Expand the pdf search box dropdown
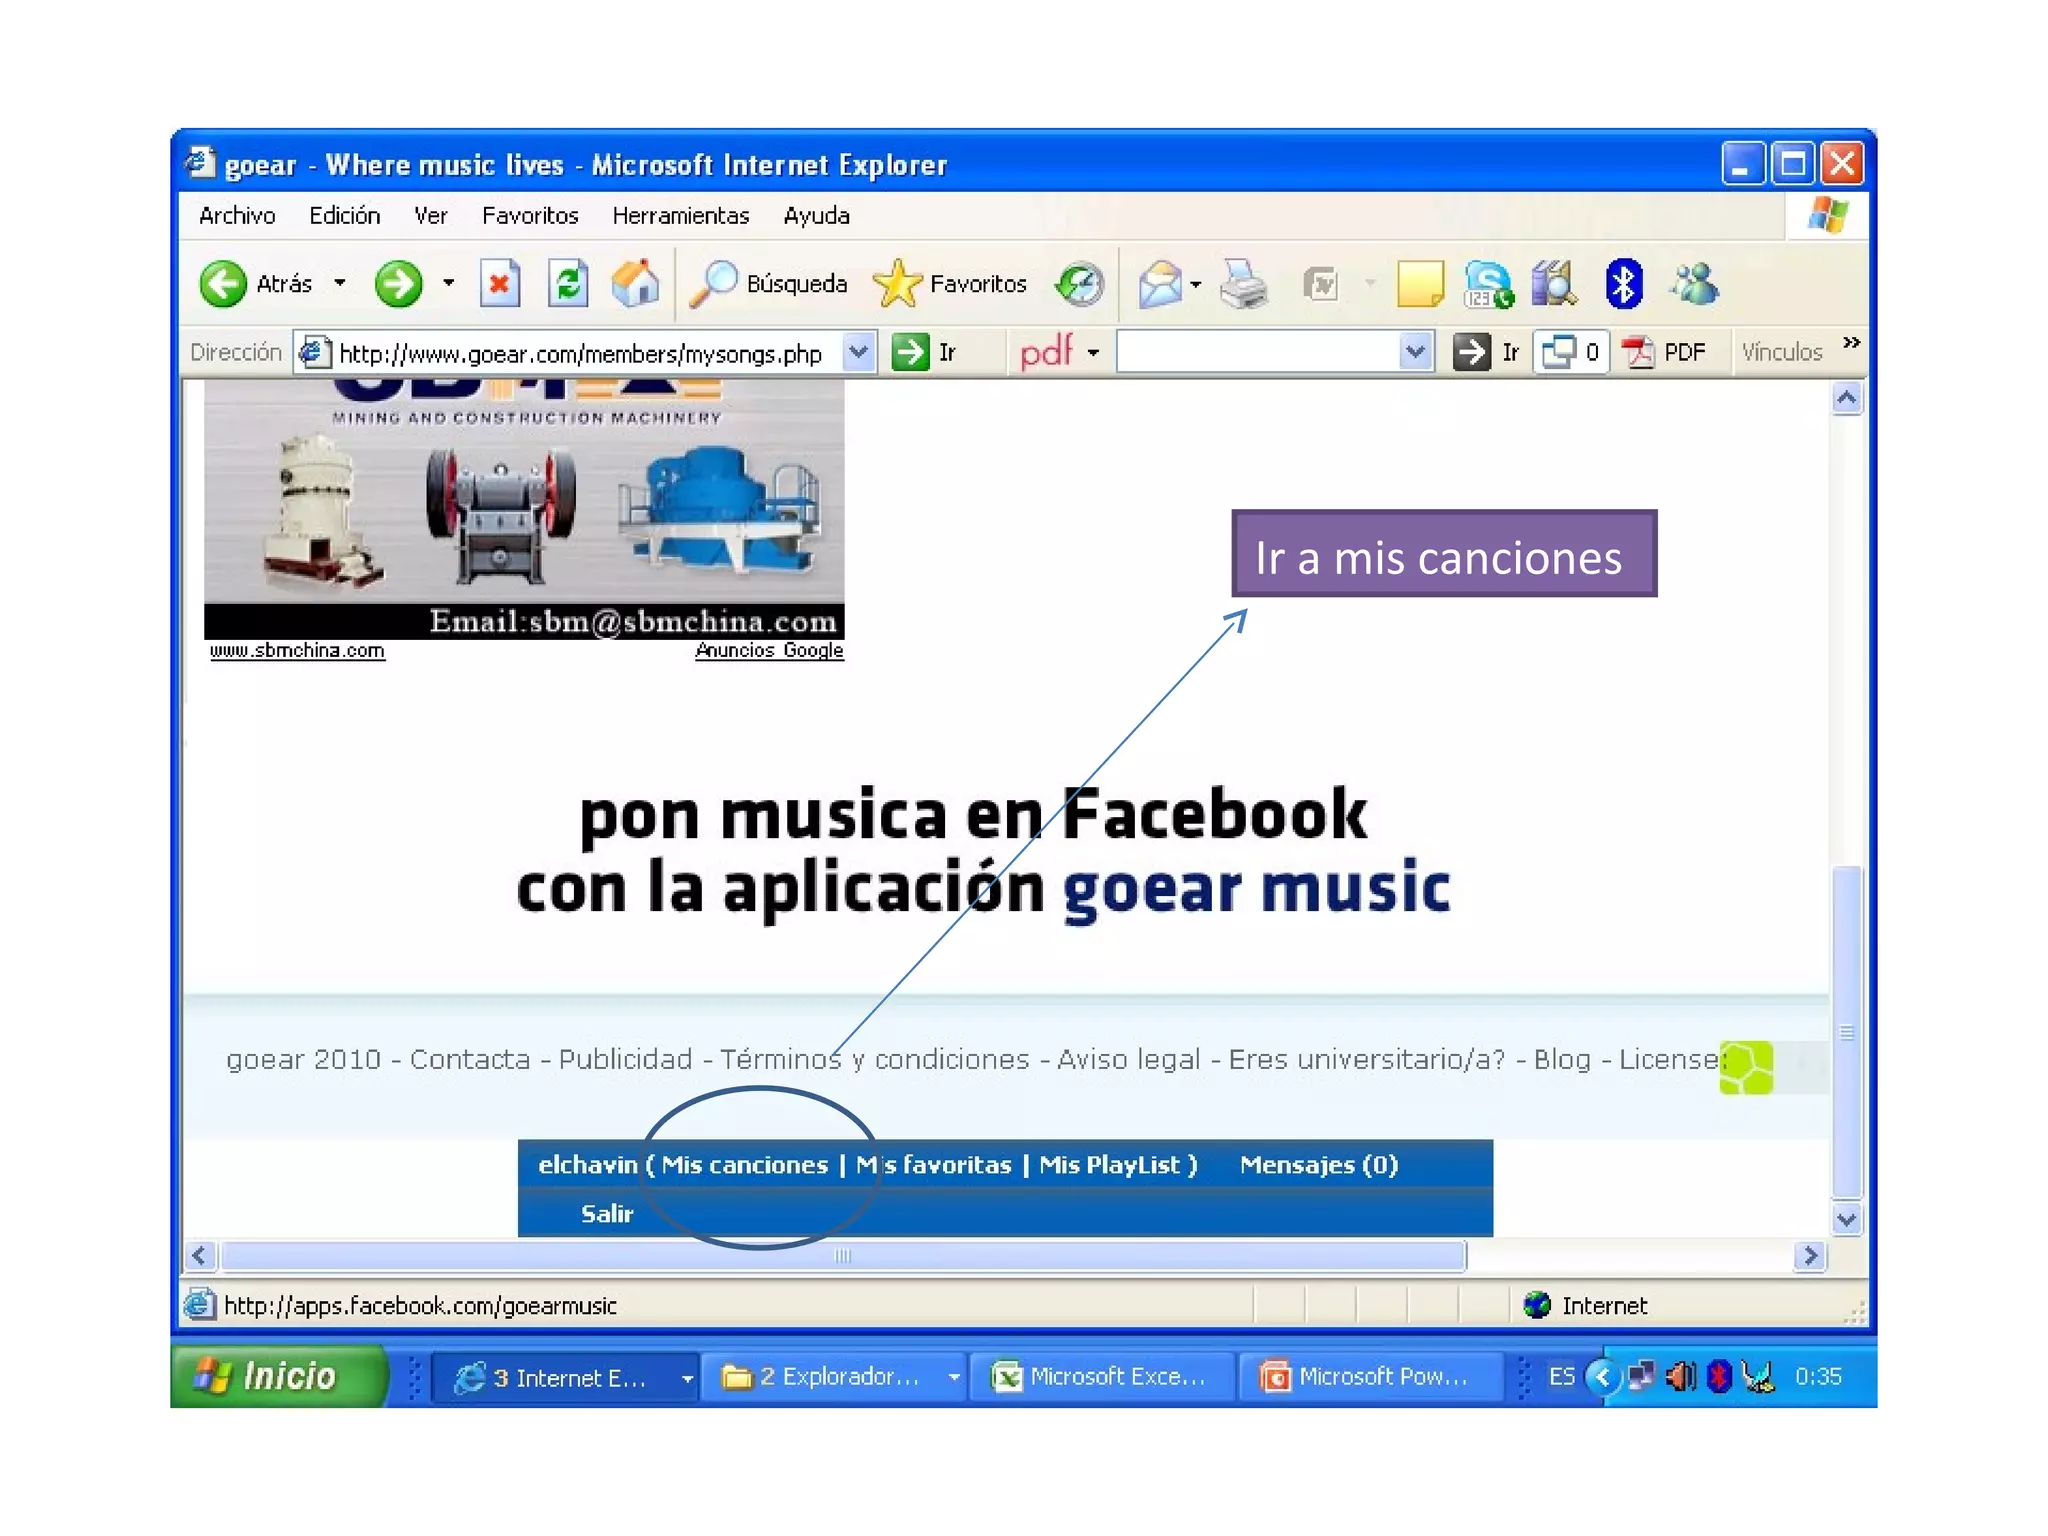This screenshot has width=2048, height=1536. [1415, 352]
